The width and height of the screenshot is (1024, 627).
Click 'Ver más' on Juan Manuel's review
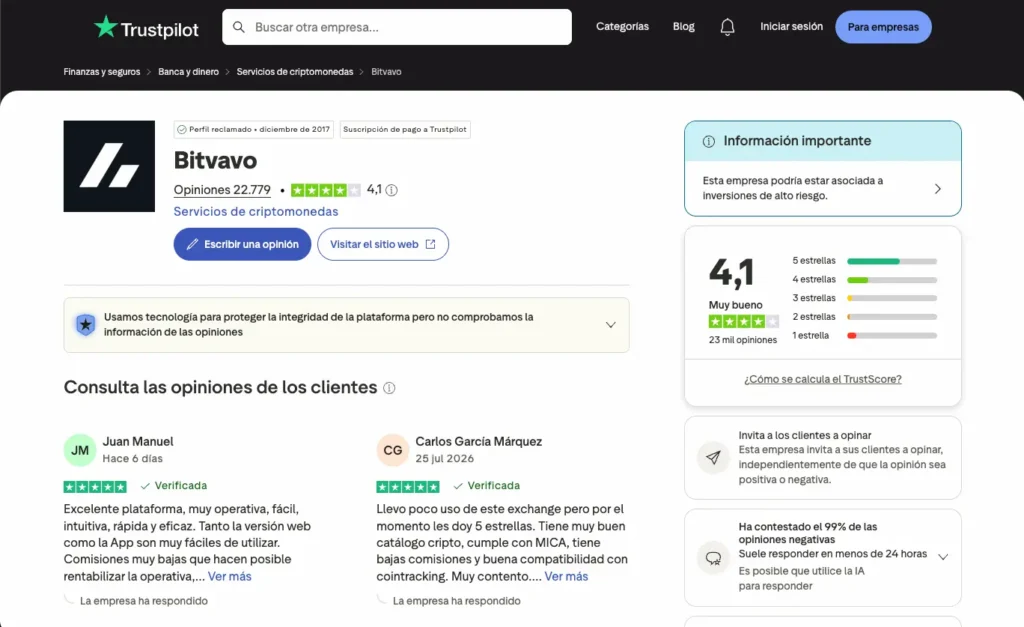[229, 577]
